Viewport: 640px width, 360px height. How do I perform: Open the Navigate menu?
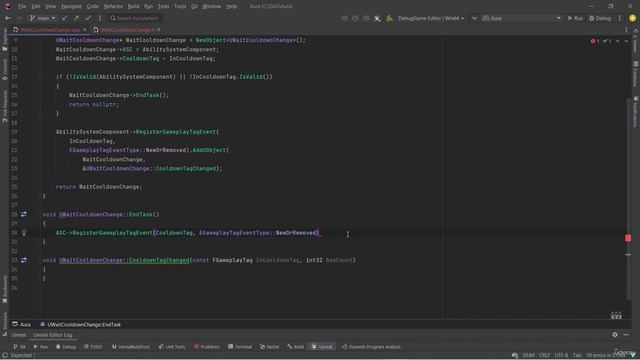(71, 7)
